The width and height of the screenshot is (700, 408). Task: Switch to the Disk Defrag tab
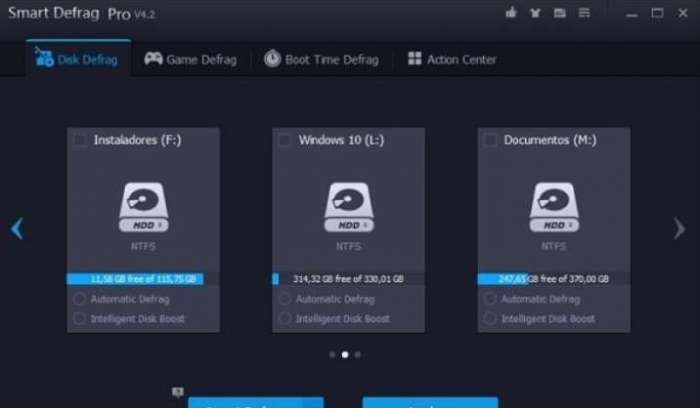pyautogui.click(x=77, y=58)
